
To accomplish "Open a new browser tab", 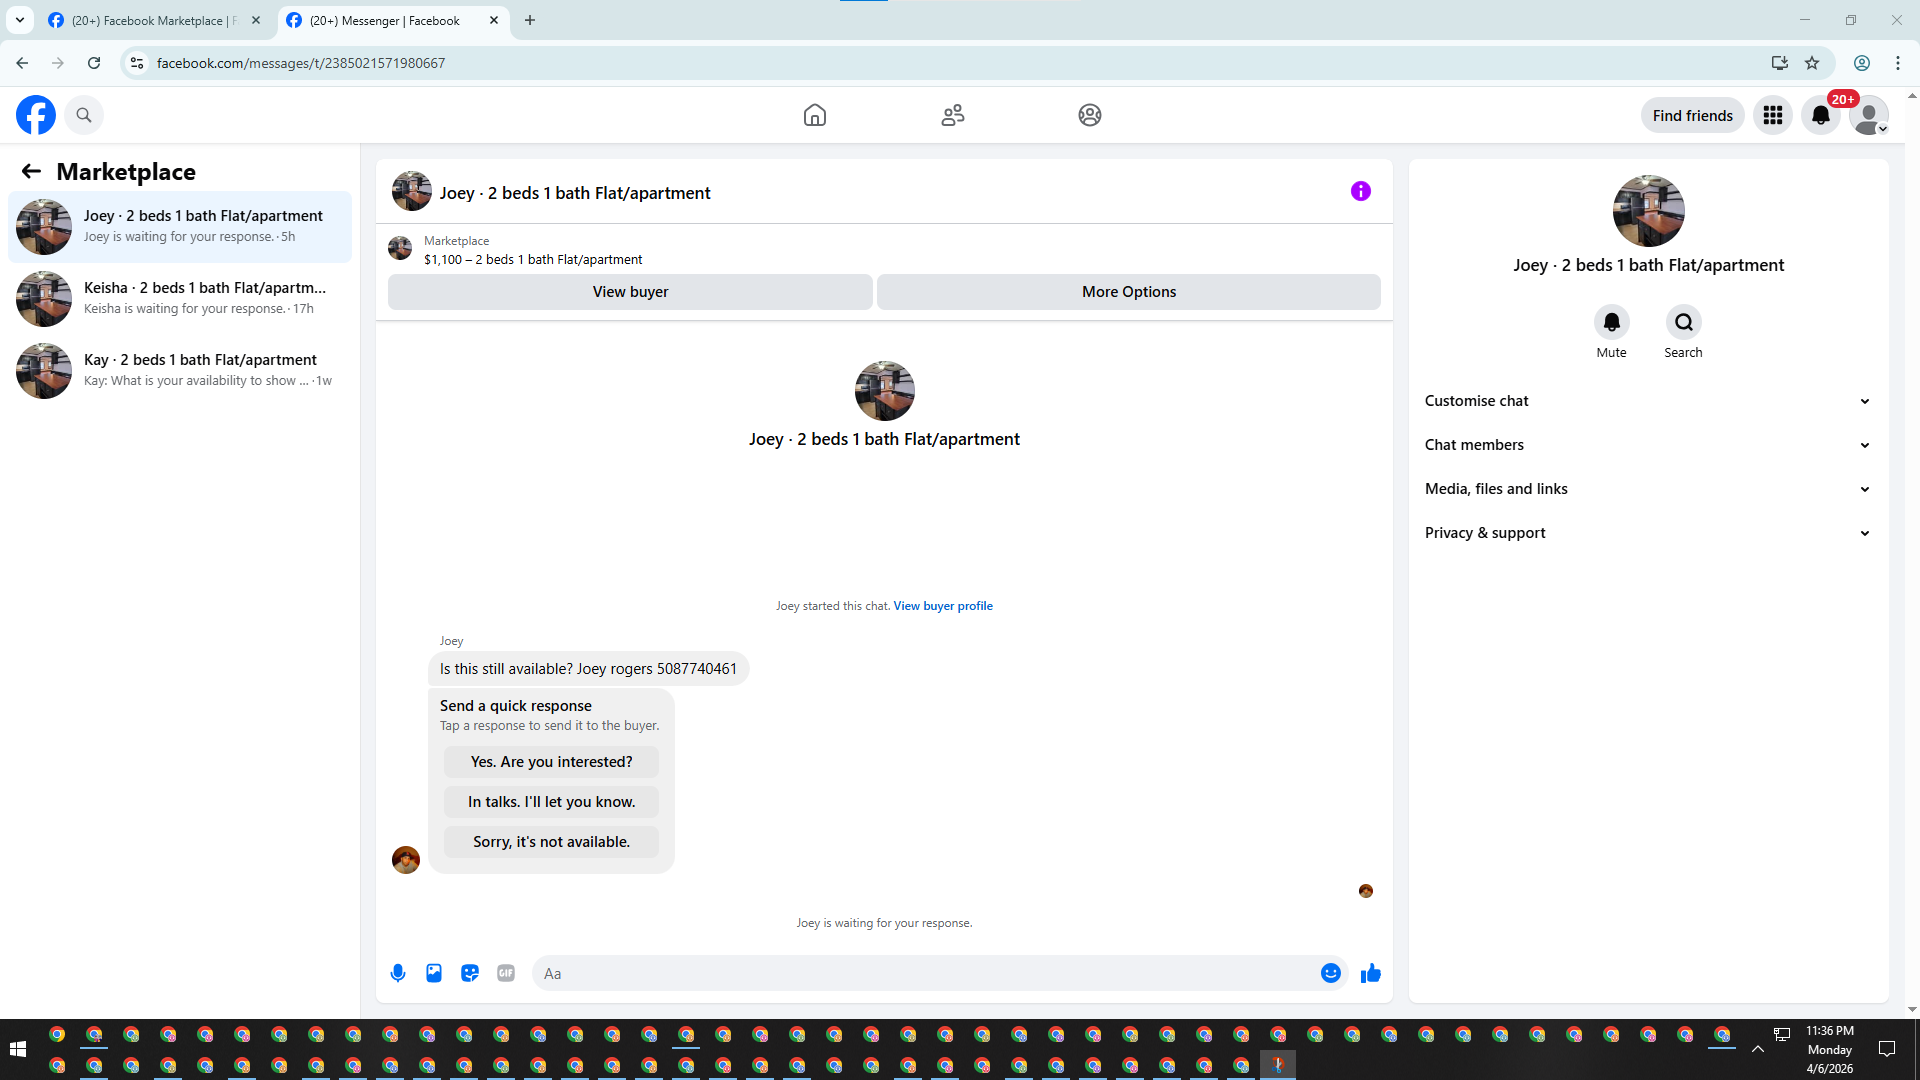I will pyautogui.click(x=530, y=20).
